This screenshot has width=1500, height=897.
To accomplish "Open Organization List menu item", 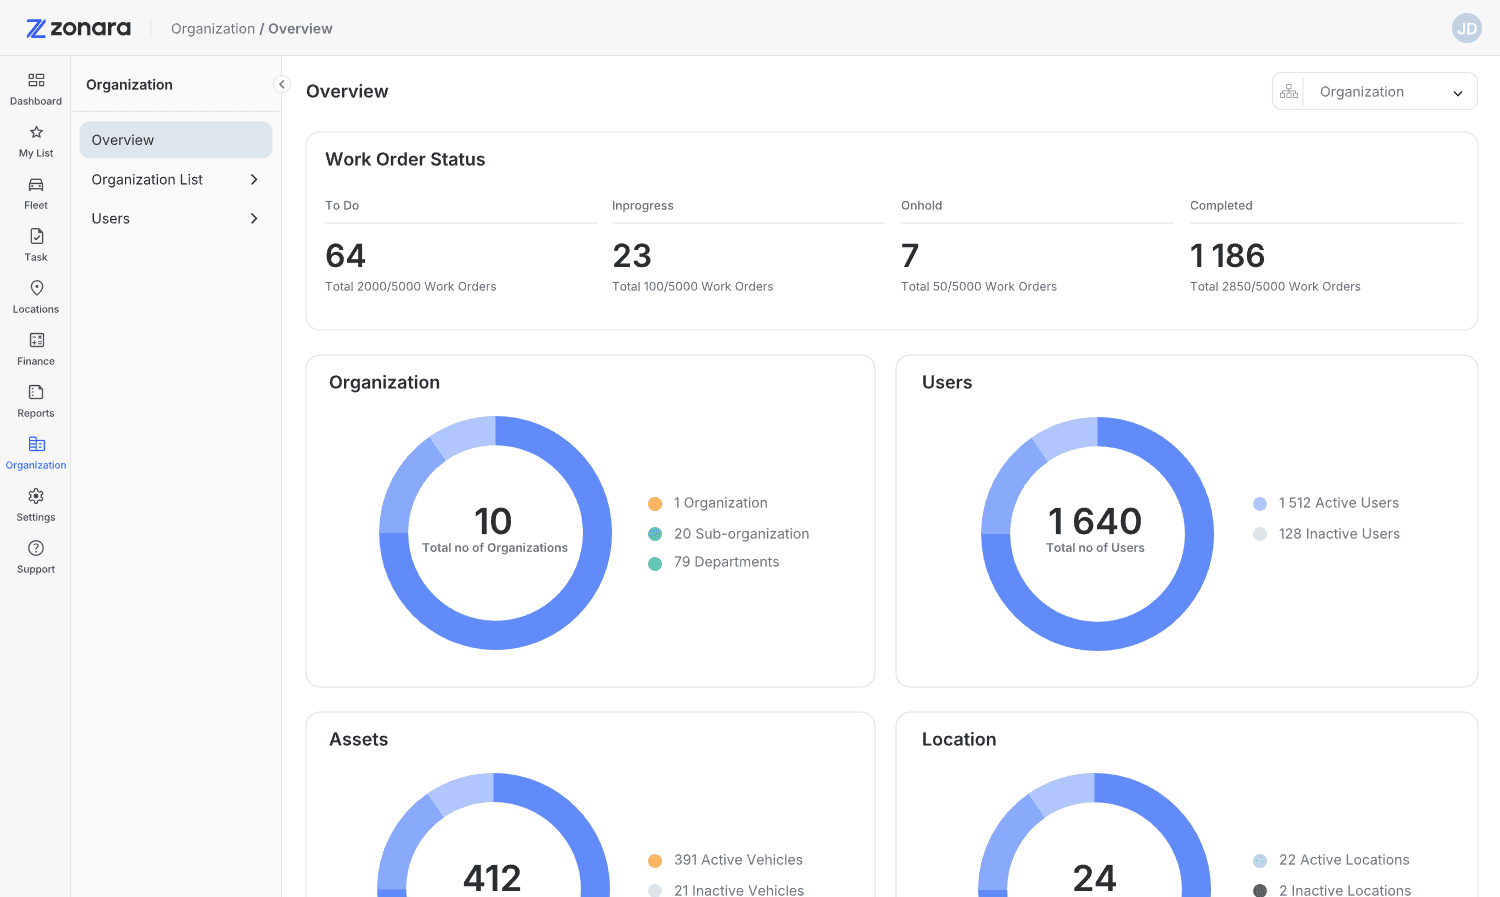I will [x=176, y=179].
